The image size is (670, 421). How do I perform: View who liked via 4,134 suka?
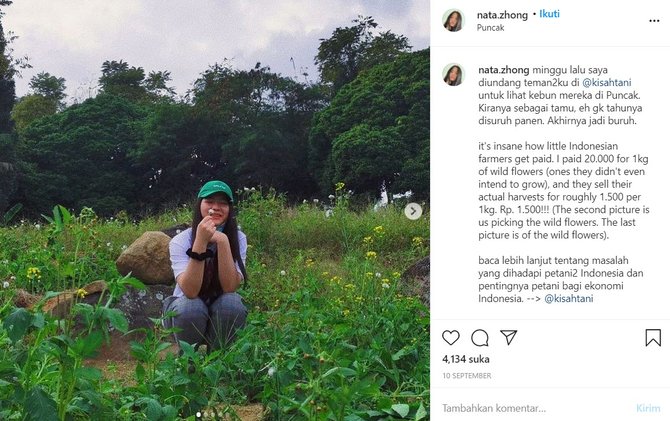tap(464, 358)
